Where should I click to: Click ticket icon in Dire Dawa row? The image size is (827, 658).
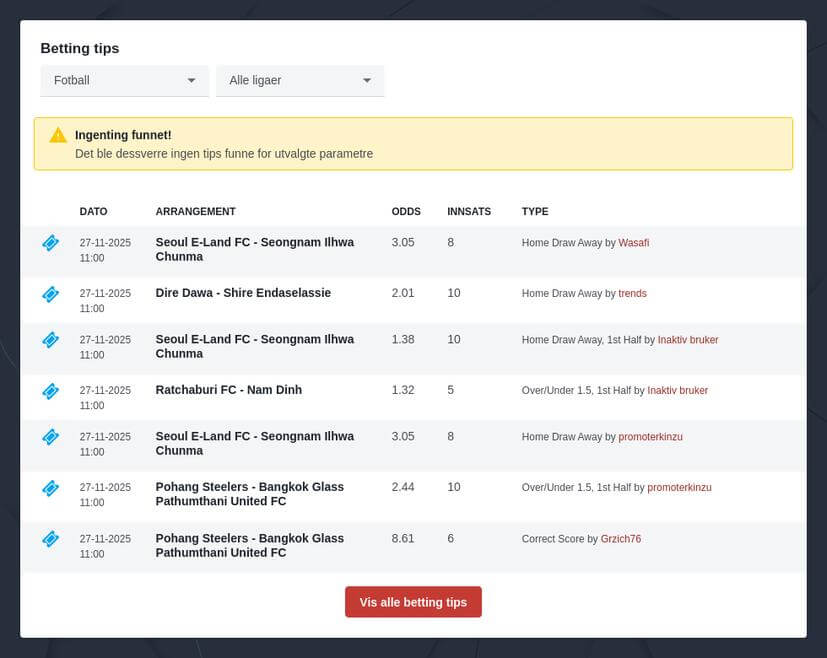tap(50, 294)
